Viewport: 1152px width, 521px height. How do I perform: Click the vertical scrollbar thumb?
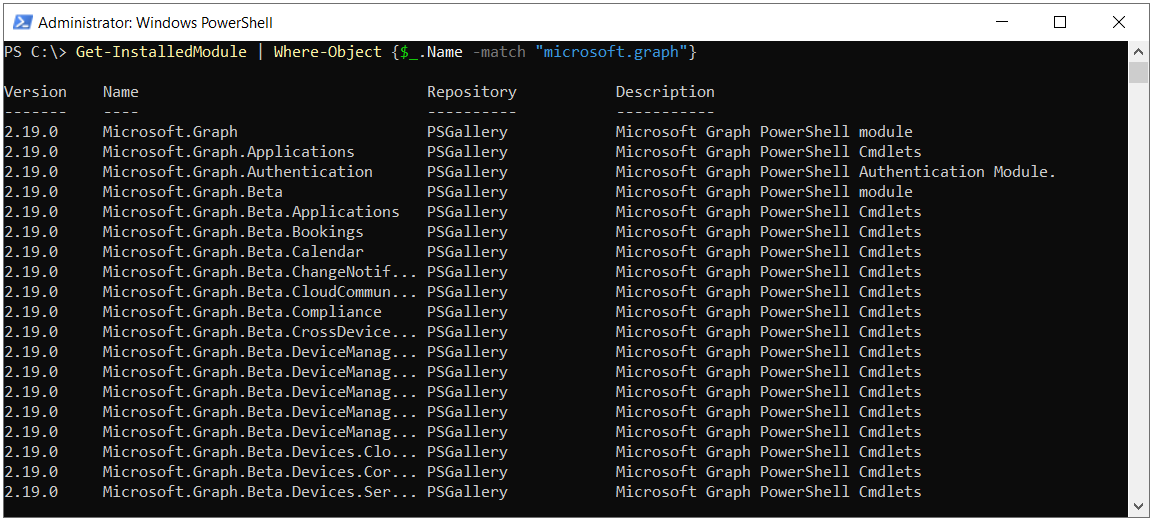coord(1138,73)
